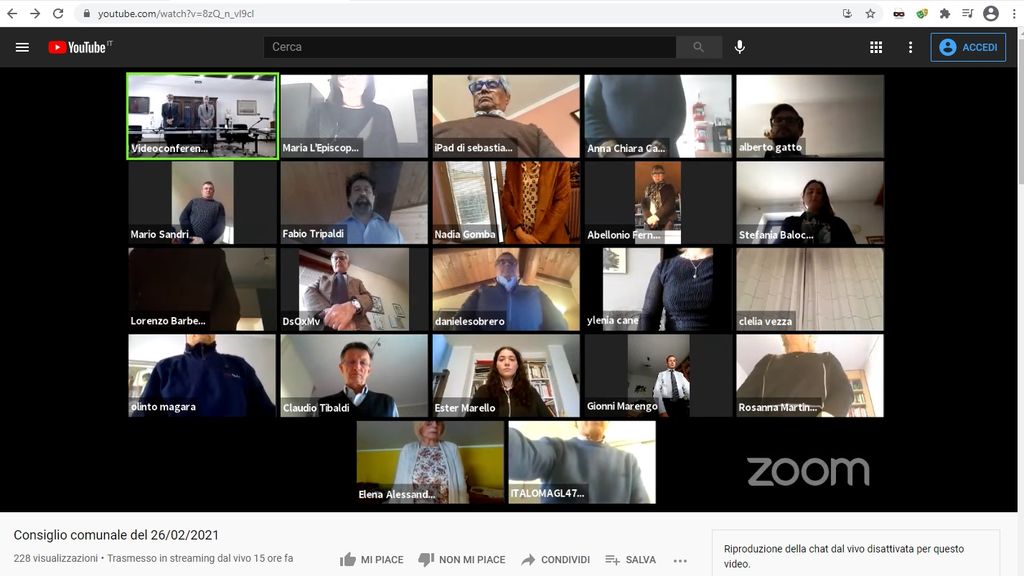
Task: Dislike the video with NON MI PIACE
Action: tap(461, 560)
